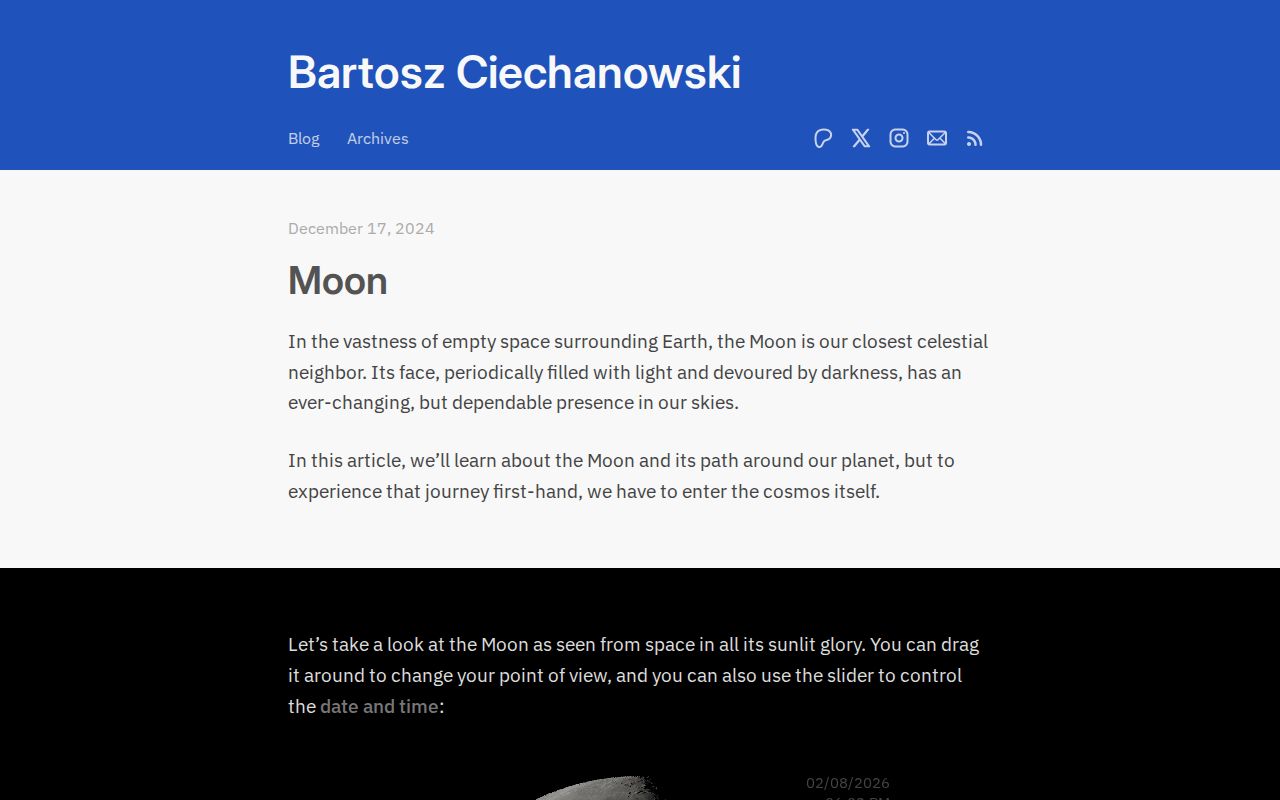The image size is (1280, 800).
Task: Select the Patreon logo in the header
Action: click(x=823, y=138)
